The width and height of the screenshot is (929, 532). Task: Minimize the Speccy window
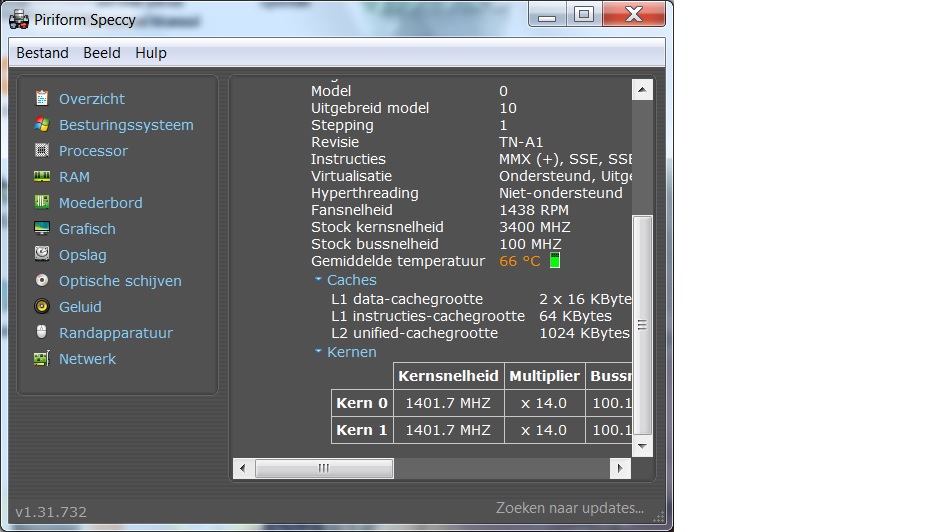(547, 14)
